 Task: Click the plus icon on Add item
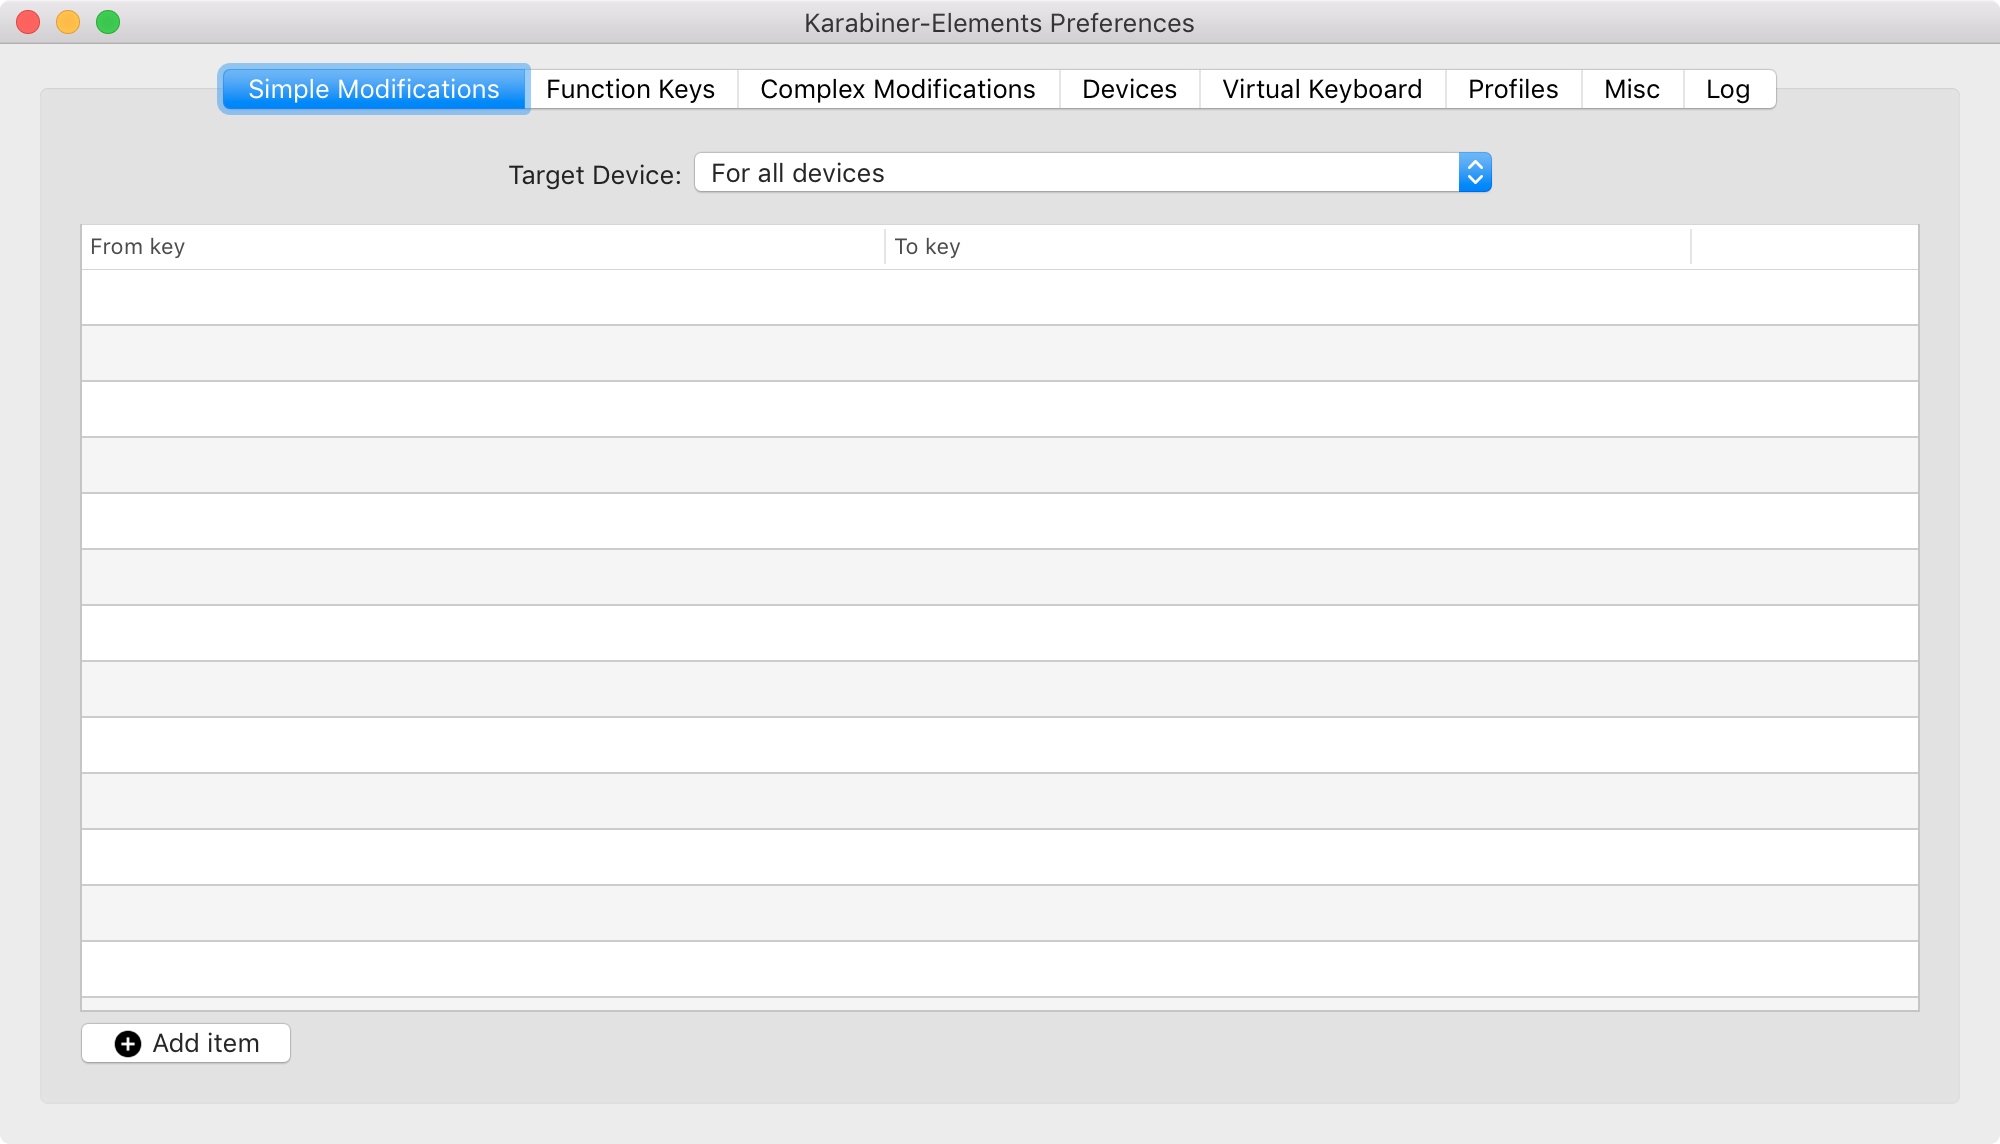pos(128,1044)
